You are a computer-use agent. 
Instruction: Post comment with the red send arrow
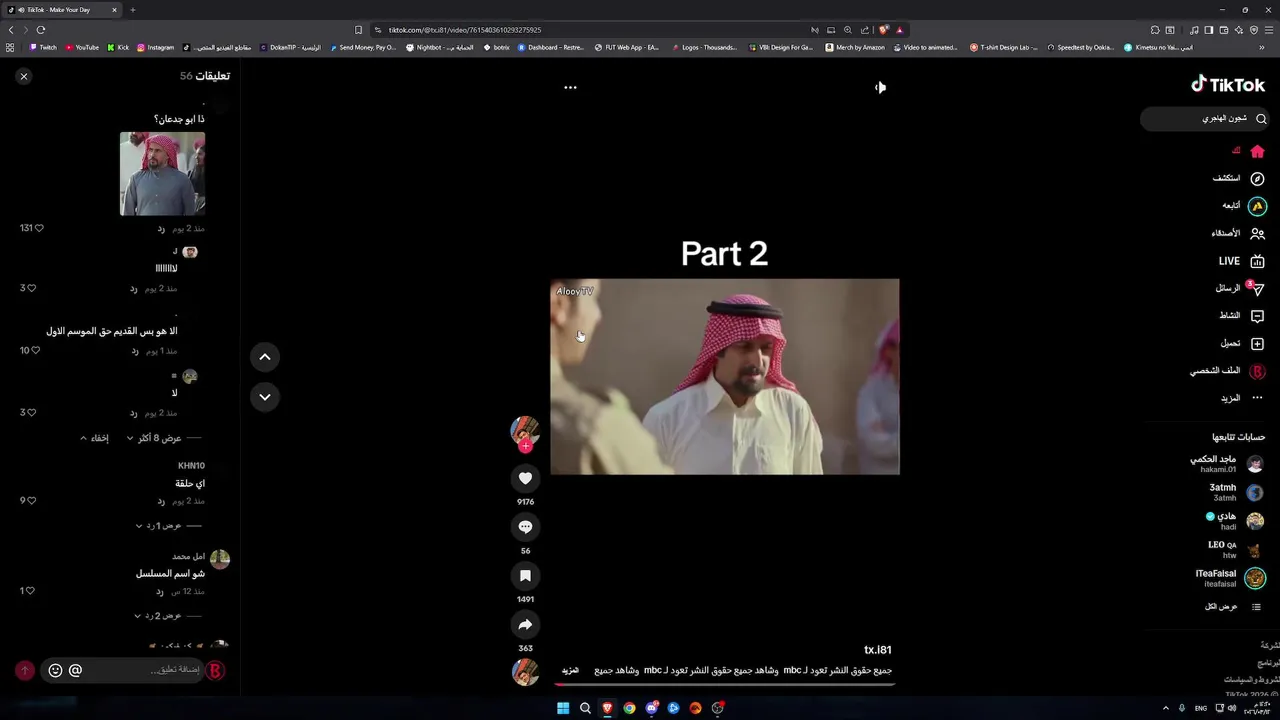point(25,670)
